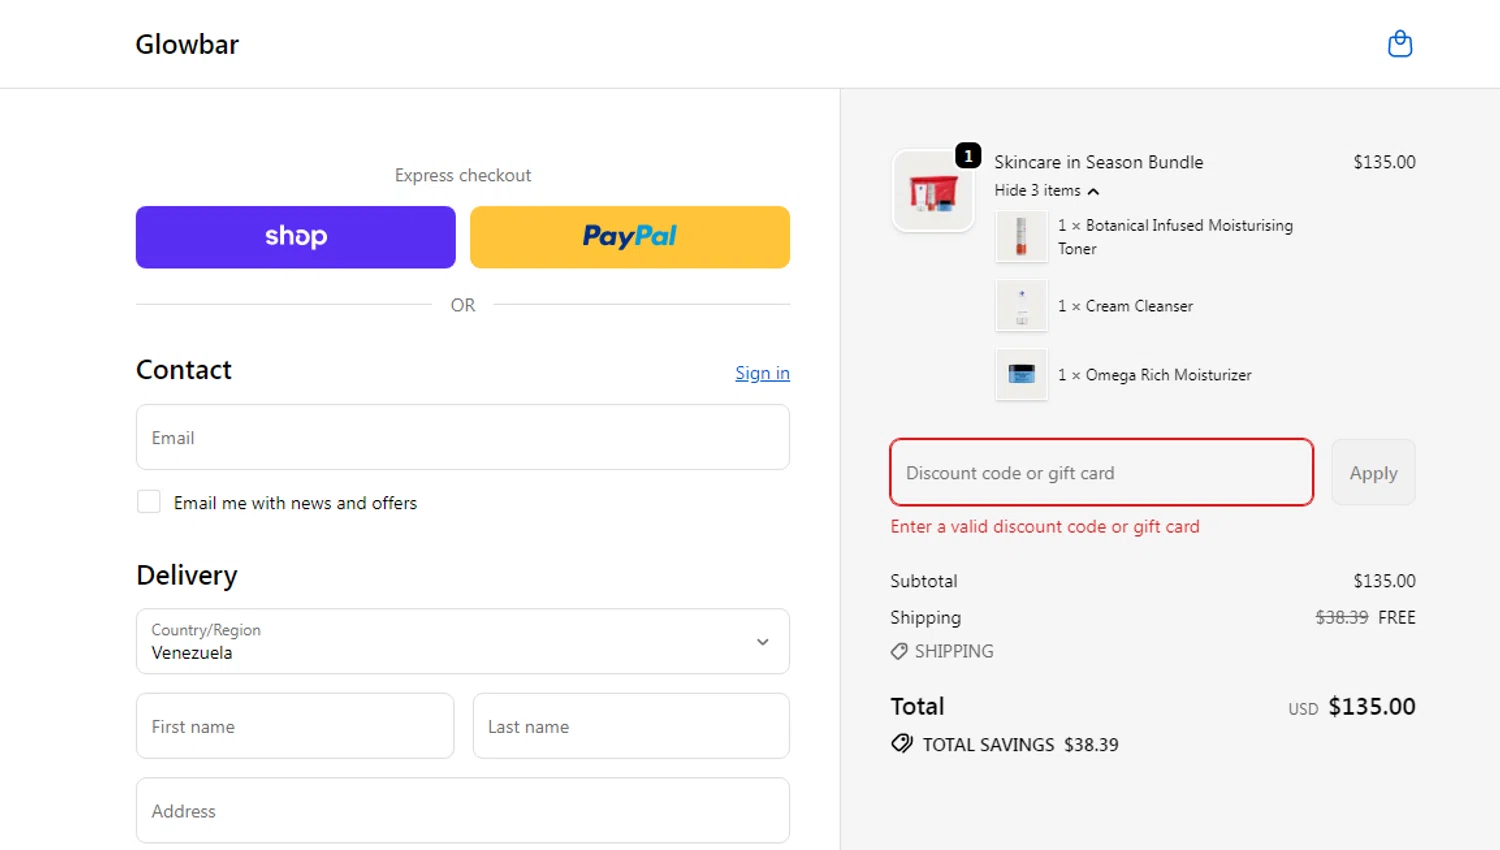Click the FREE shipping label
The image size is (1500, 850).
click(1397, 618)
